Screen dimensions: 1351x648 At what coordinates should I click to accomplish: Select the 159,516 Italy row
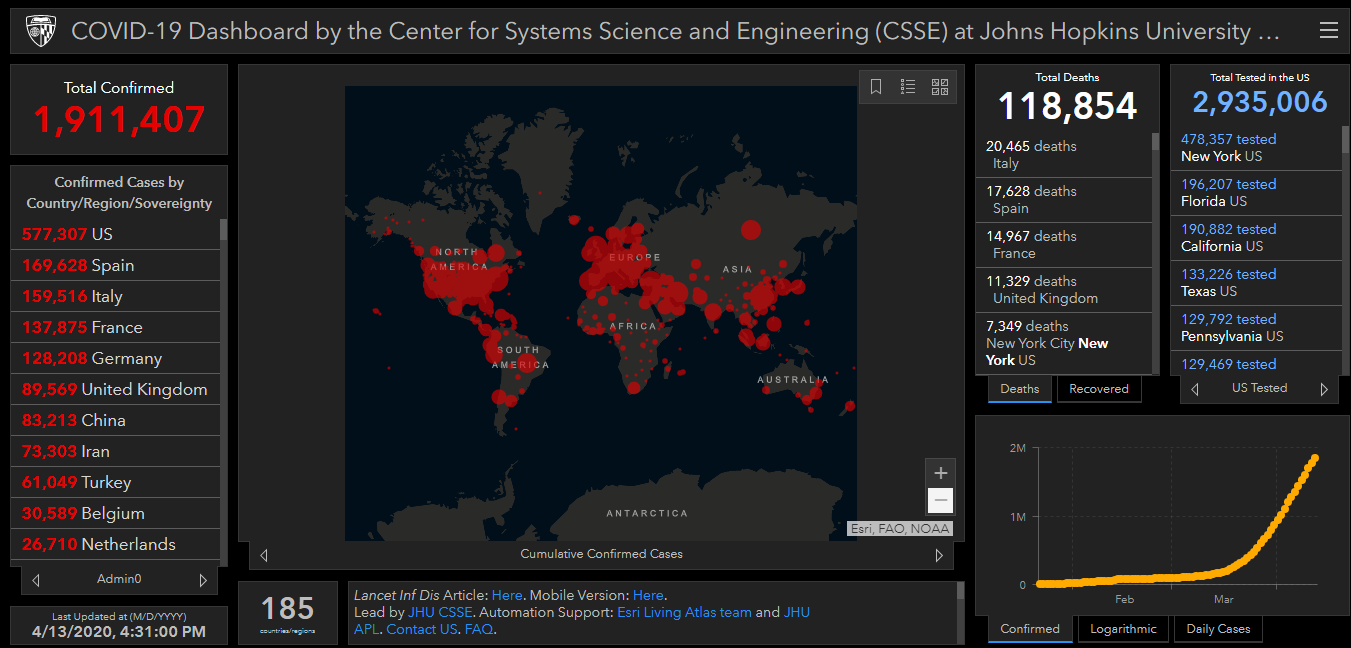(x=115, y=296)
